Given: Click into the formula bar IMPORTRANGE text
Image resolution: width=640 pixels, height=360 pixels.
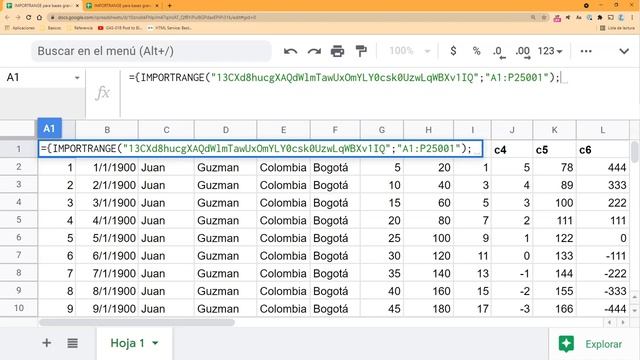Looking at the screenshot, I should tap(344, 78).
